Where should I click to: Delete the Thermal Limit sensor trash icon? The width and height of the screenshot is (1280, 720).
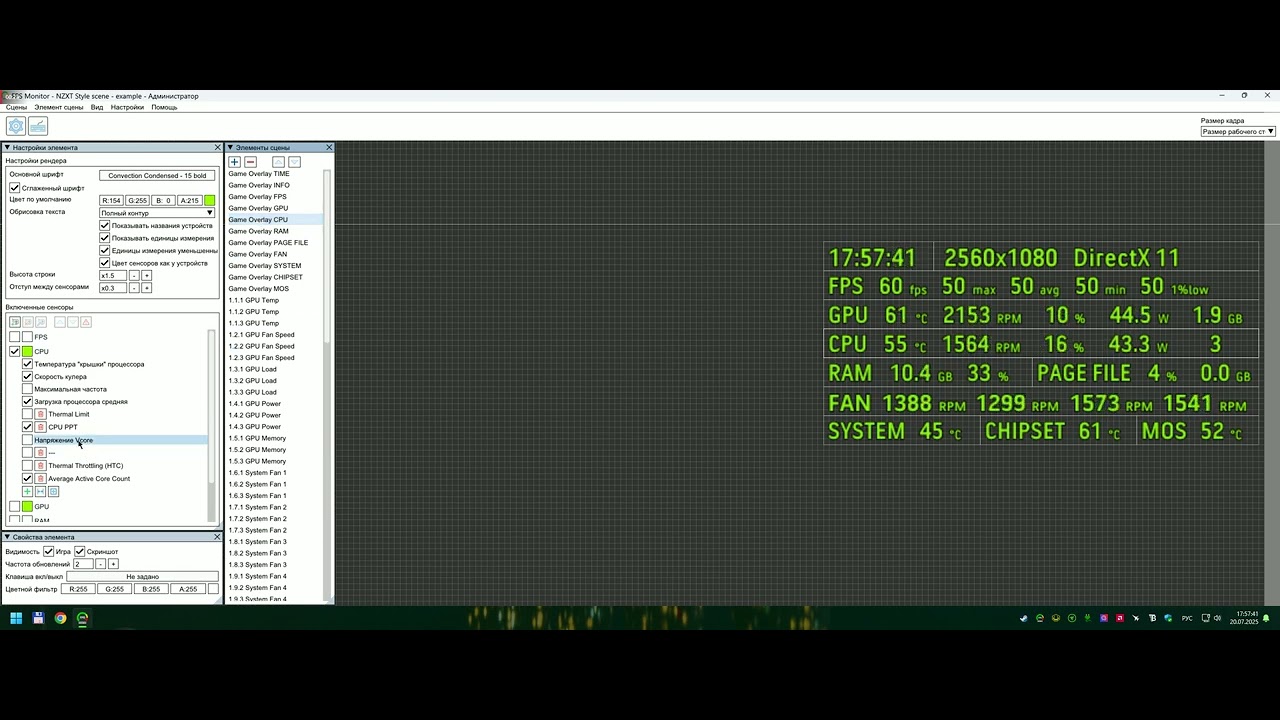pyautogui.click(x=41, y=414)
